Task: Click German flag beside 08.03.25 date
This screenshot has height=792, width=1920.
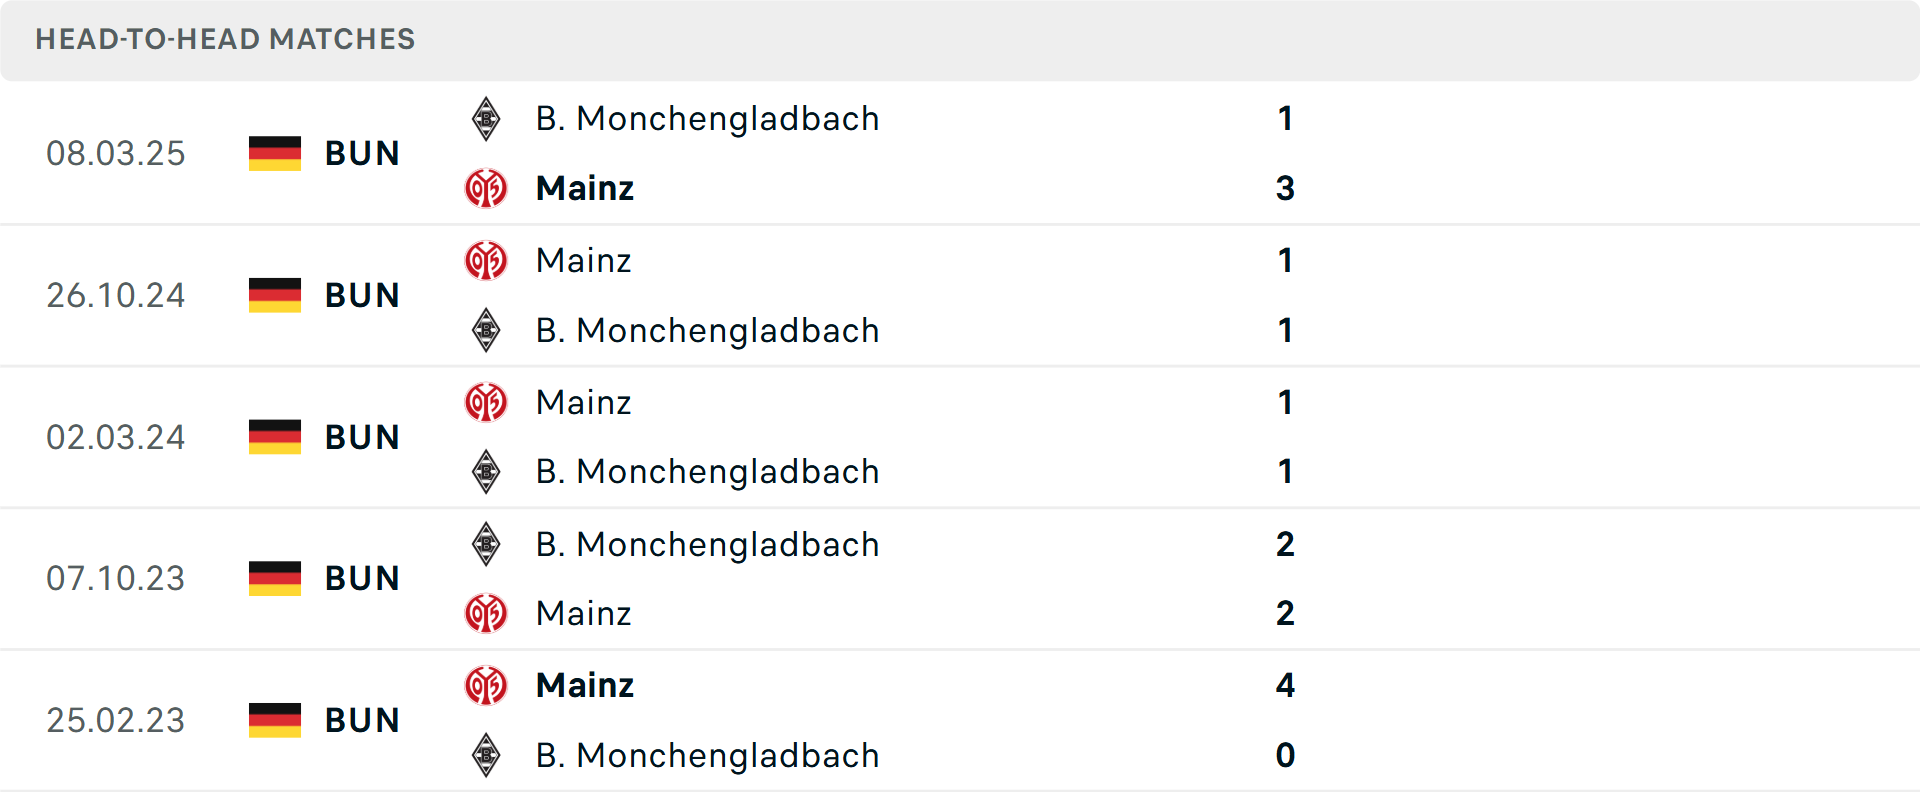Action: pos(275,153)
